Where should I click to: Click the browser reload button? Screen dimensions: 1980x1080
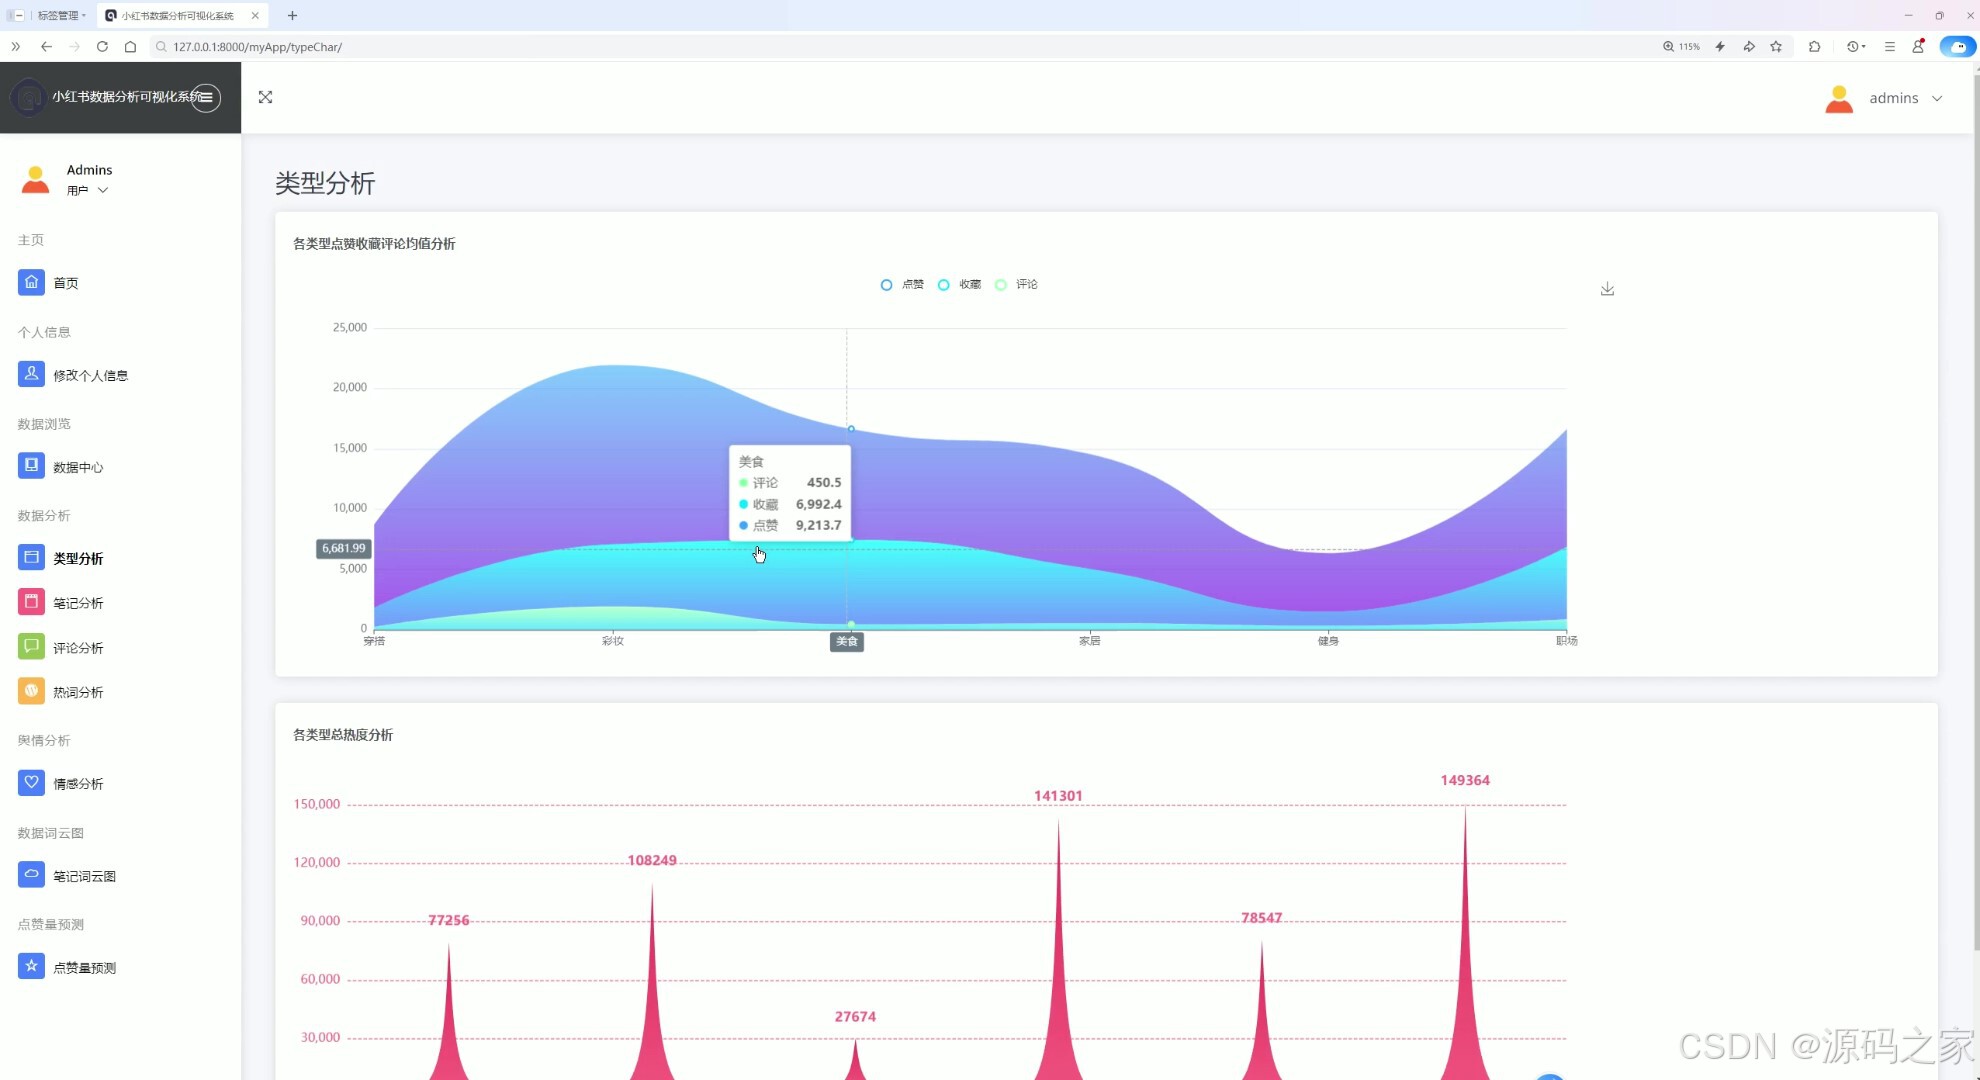click(102, 47)
